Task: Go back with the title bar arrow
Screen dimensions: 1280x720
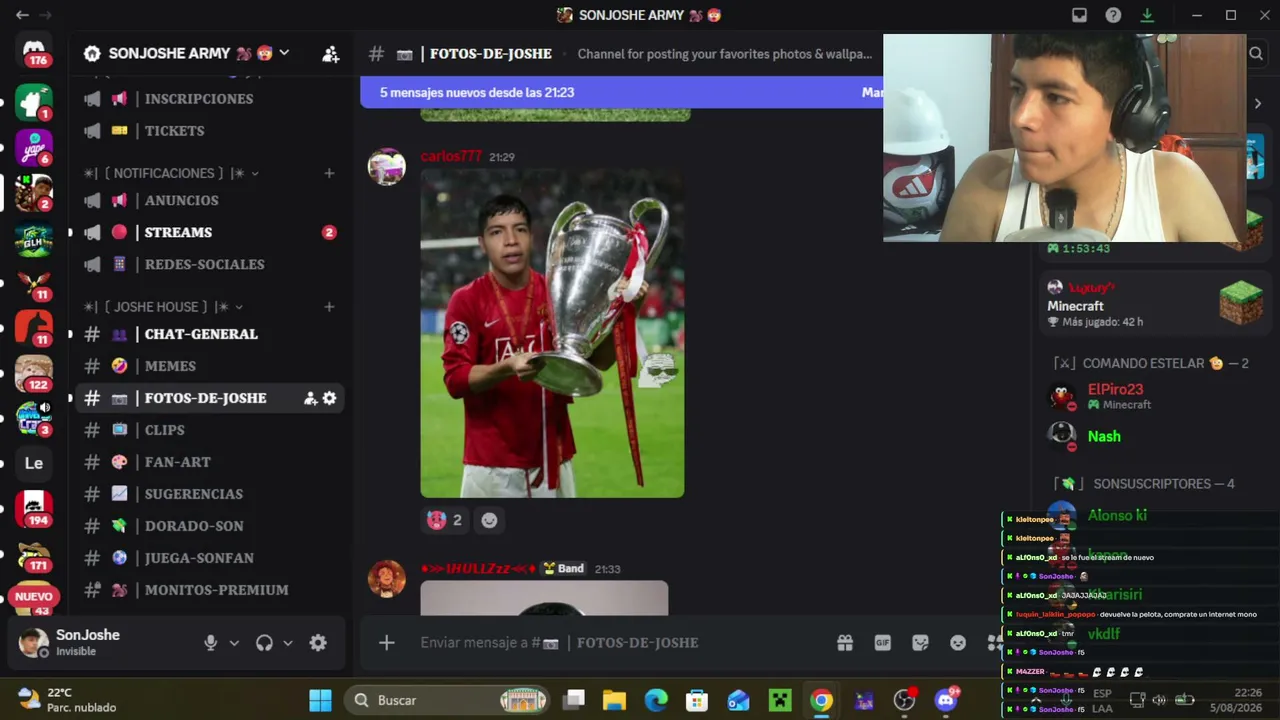Action: 22,15
